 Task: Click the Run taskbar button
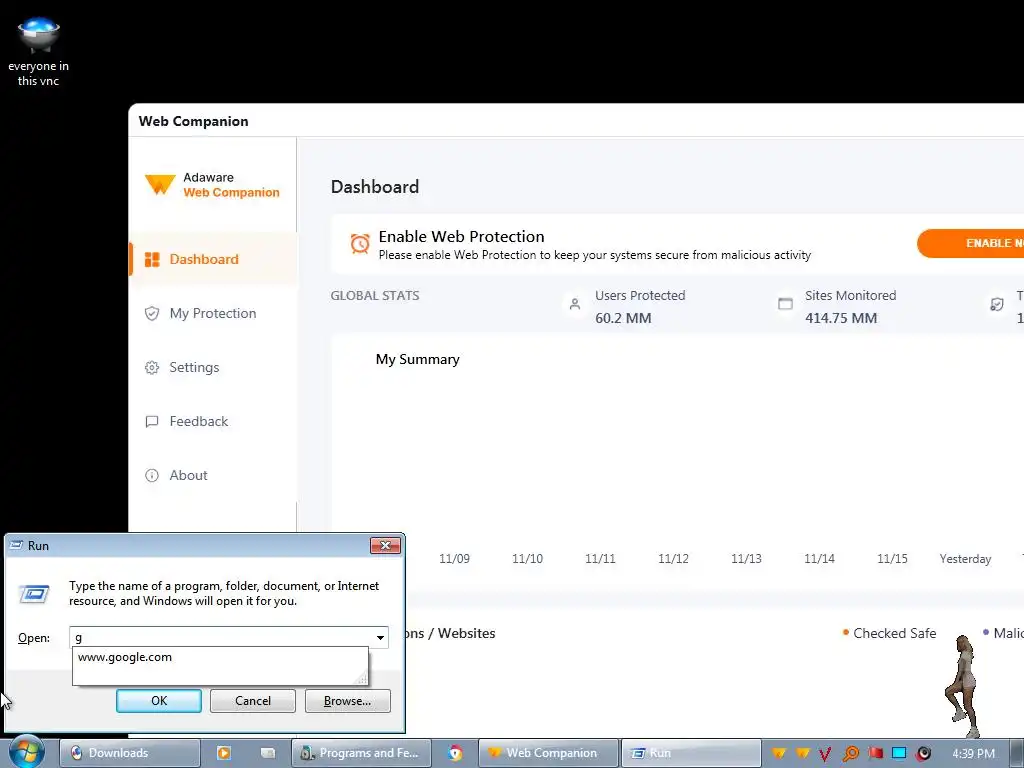(x=690, y=753)
